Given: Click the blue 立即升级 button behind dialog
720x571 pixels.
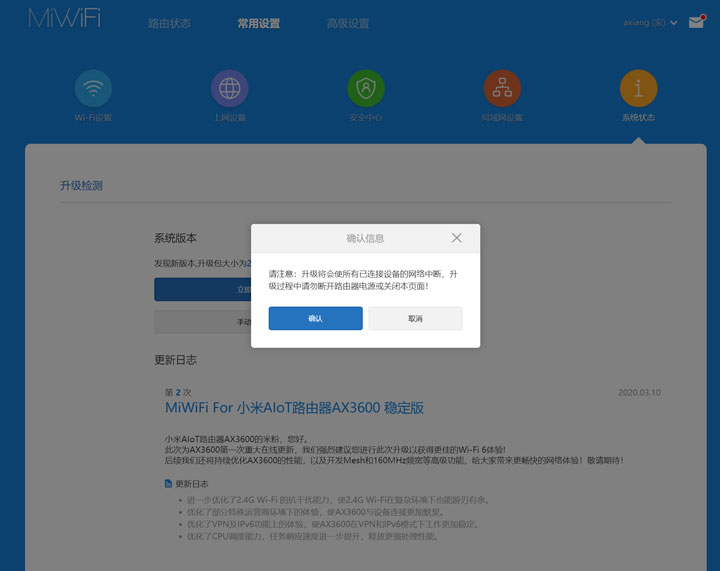Looking at the screenshot, I should coord(202,289).
